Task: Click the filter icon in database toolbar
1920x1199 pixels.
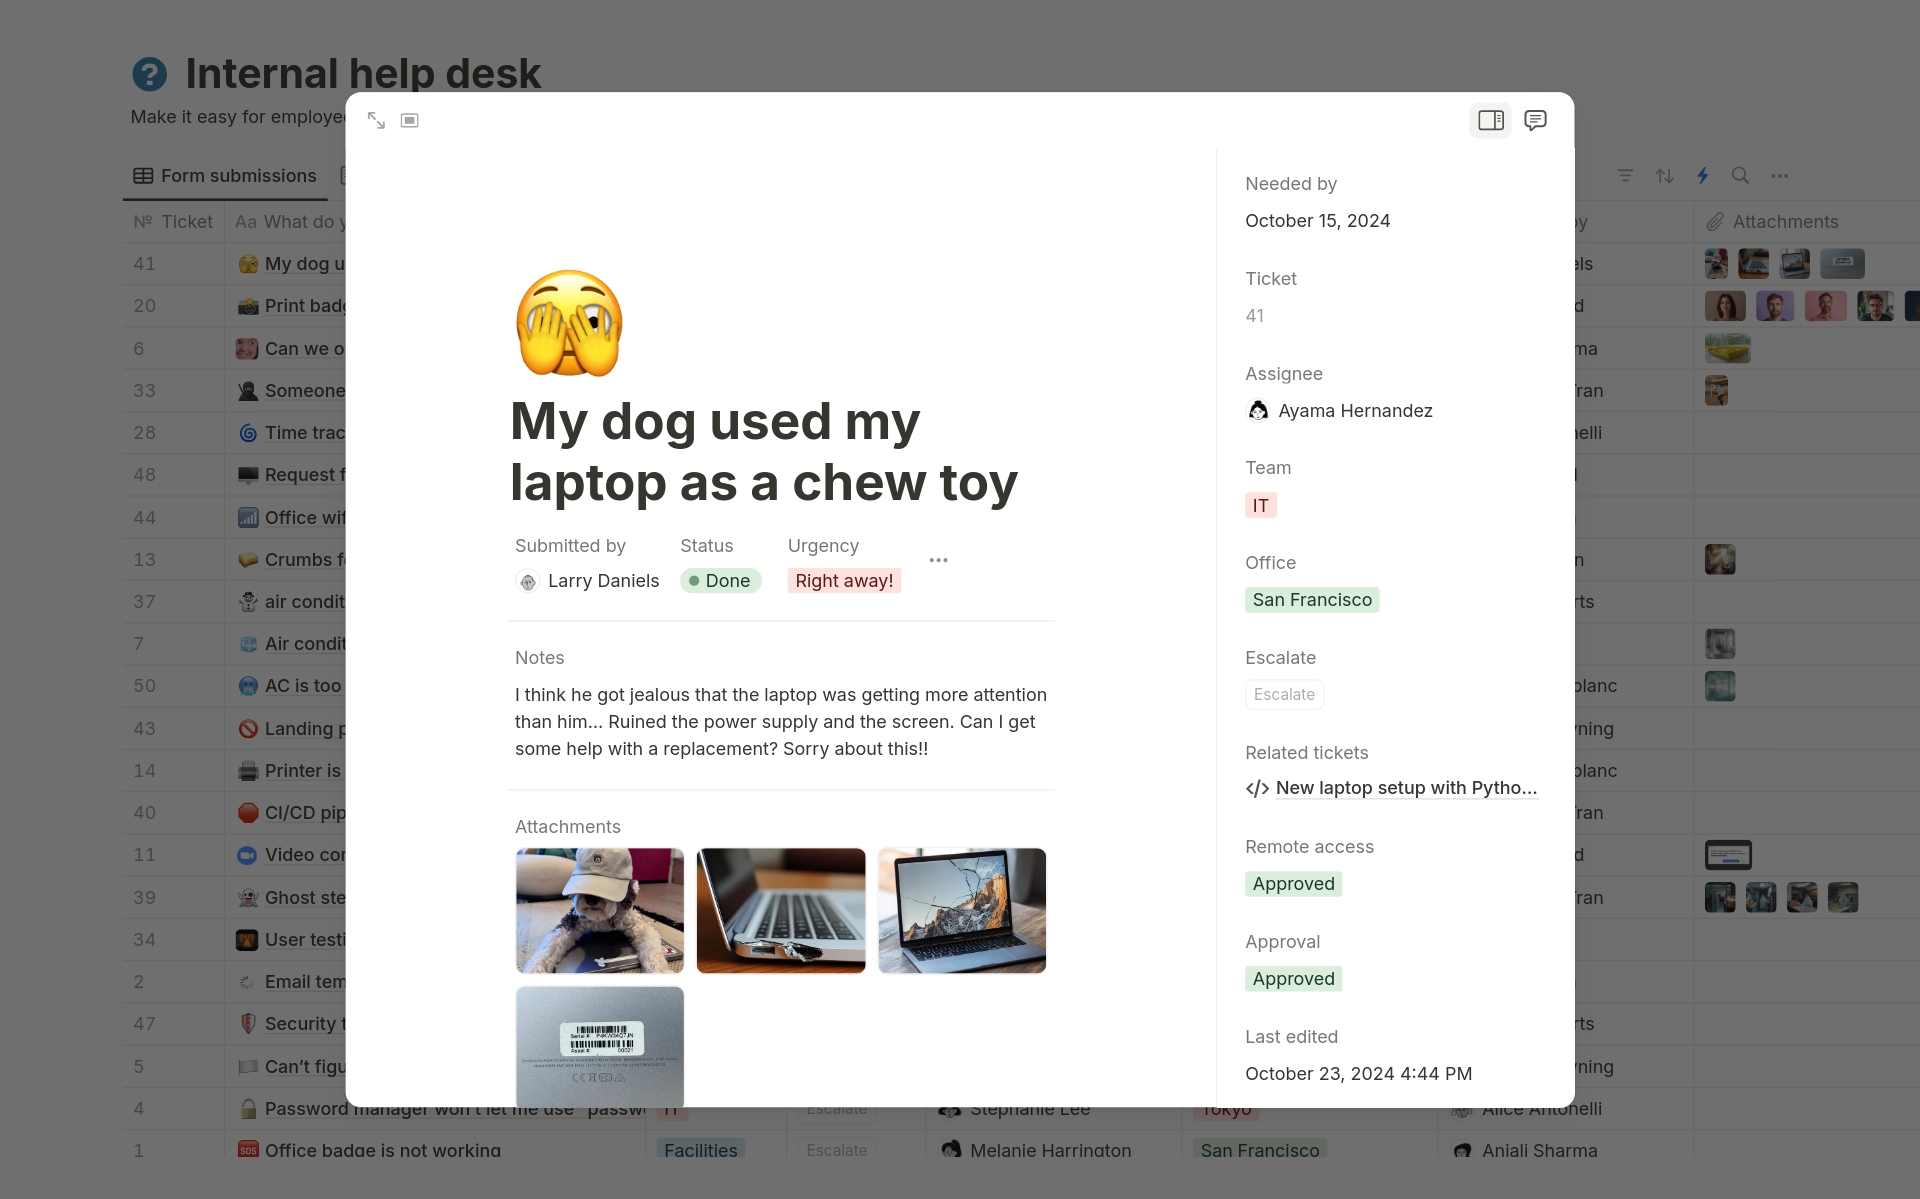Action: (x=1625, y=176)
